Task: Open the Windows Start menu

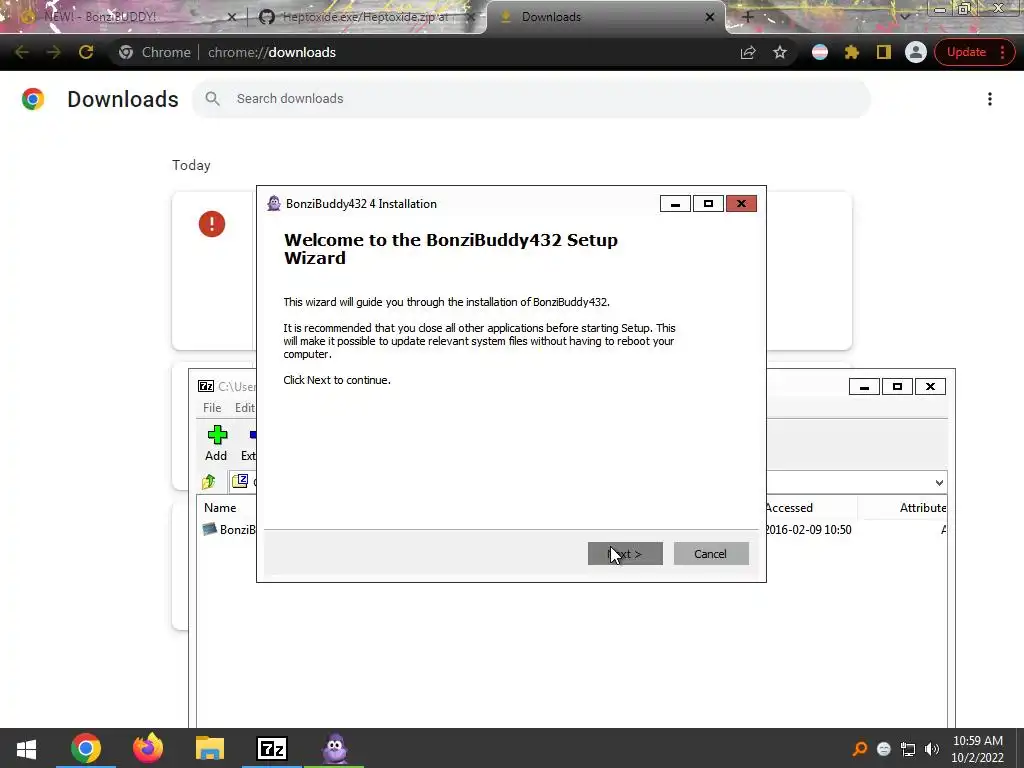Action: [x=26, y=748]
